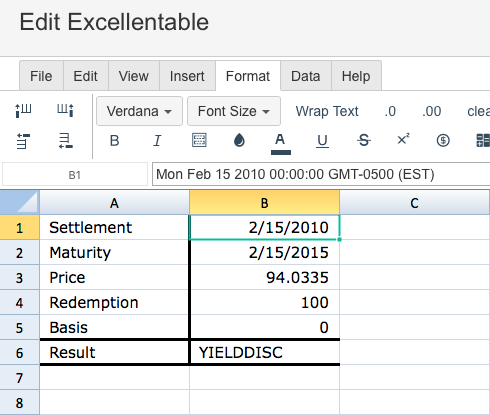
Task: Click the font color A swatch
Action: click(x=281, y=143)
